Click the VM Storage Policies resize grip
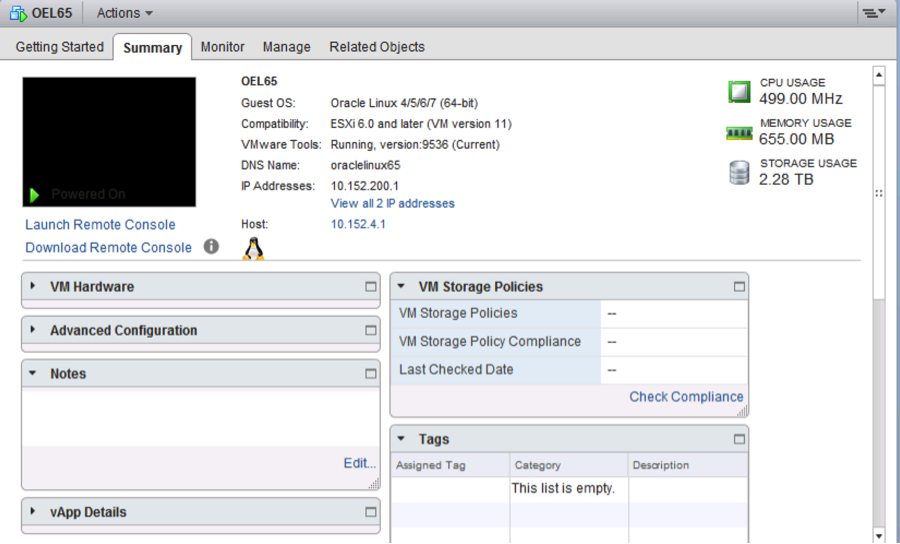Viewport: 900px width, 544px height. click(742, 411)
